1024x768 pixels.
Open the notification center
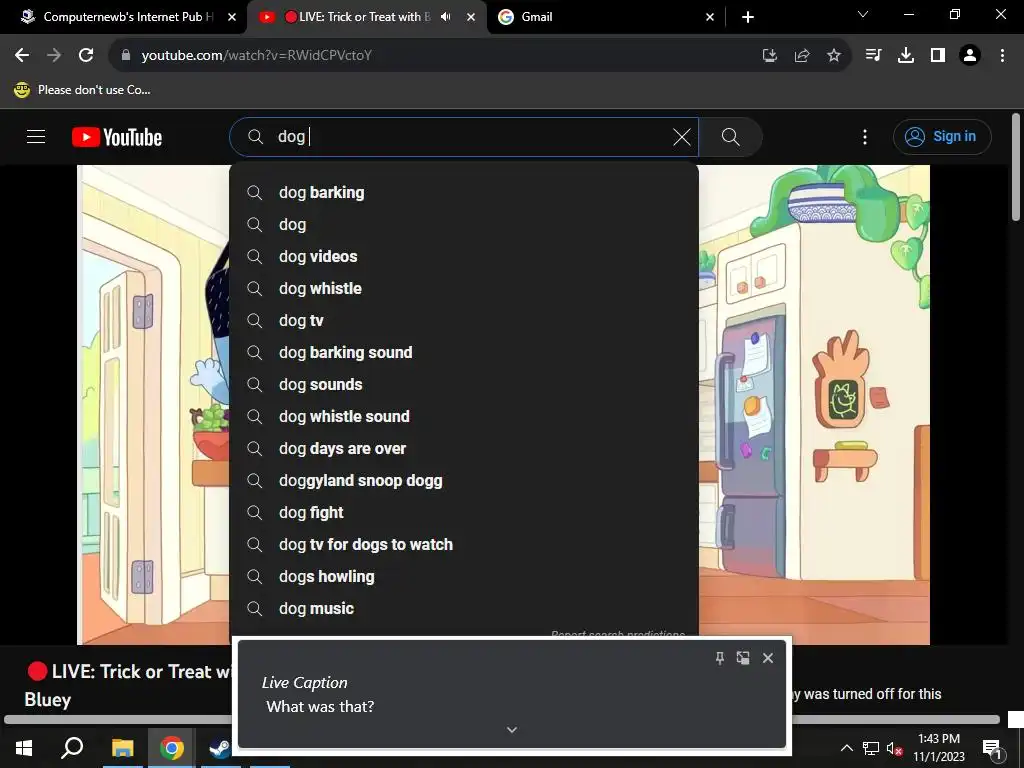(992, 749)
